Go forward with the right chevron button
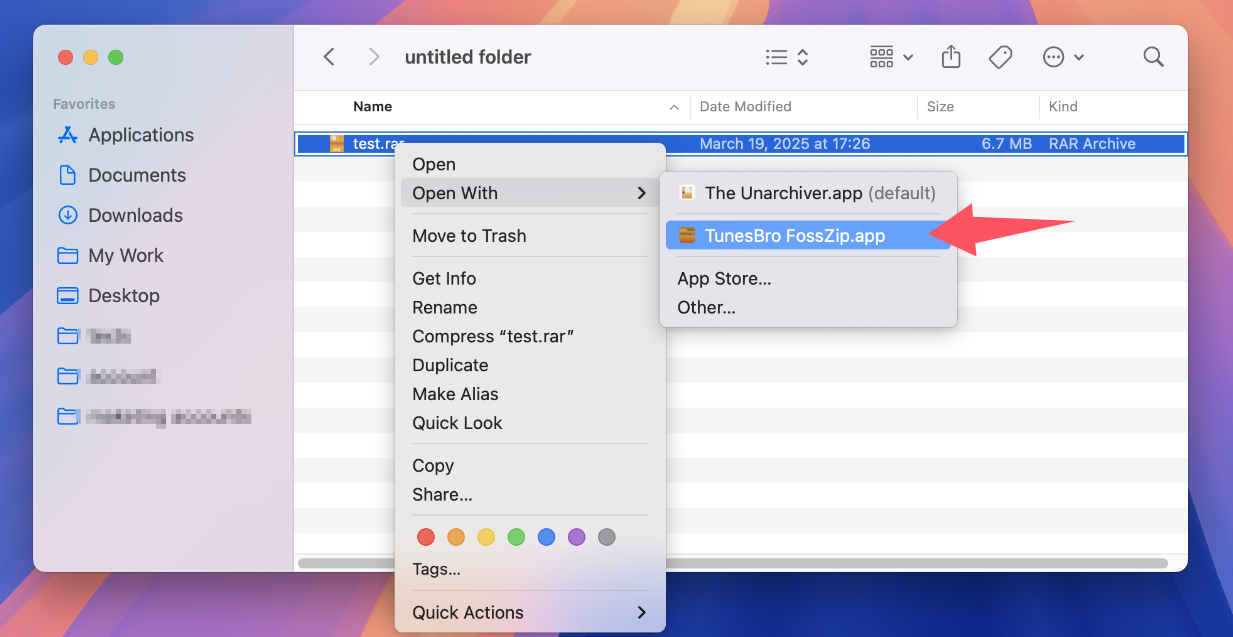This screenshot has height=637, width=1233. click(x=374, y=57)
